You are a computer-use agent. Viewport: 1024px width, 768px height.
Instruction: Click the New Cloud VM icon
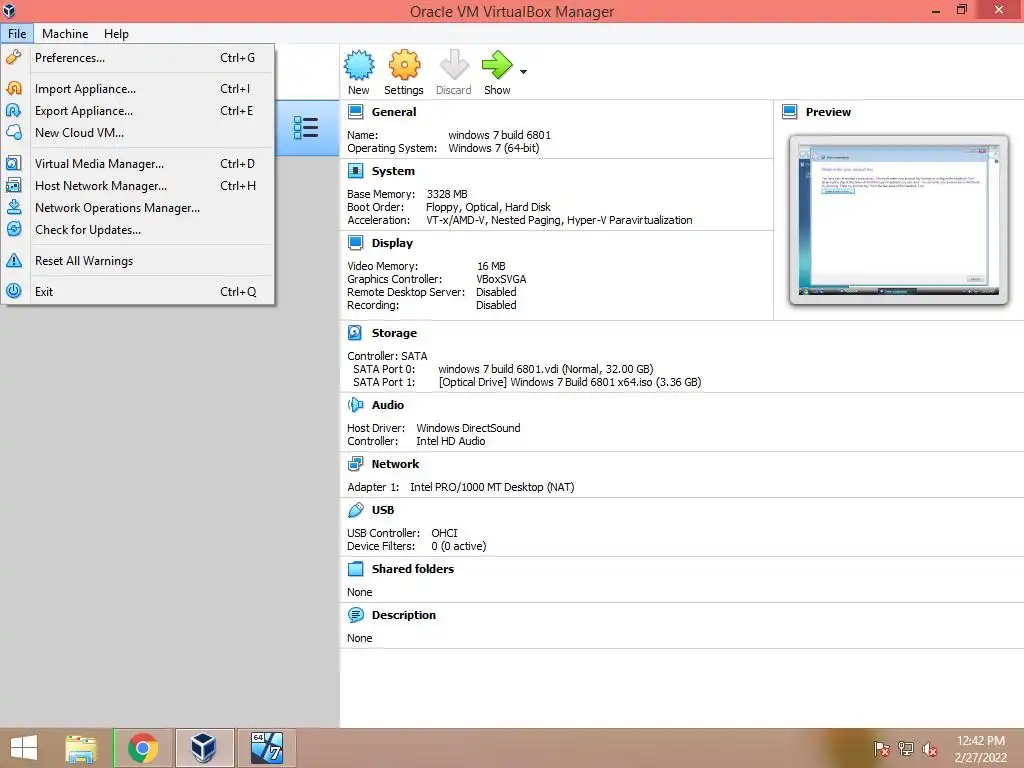tap(14, 133)
